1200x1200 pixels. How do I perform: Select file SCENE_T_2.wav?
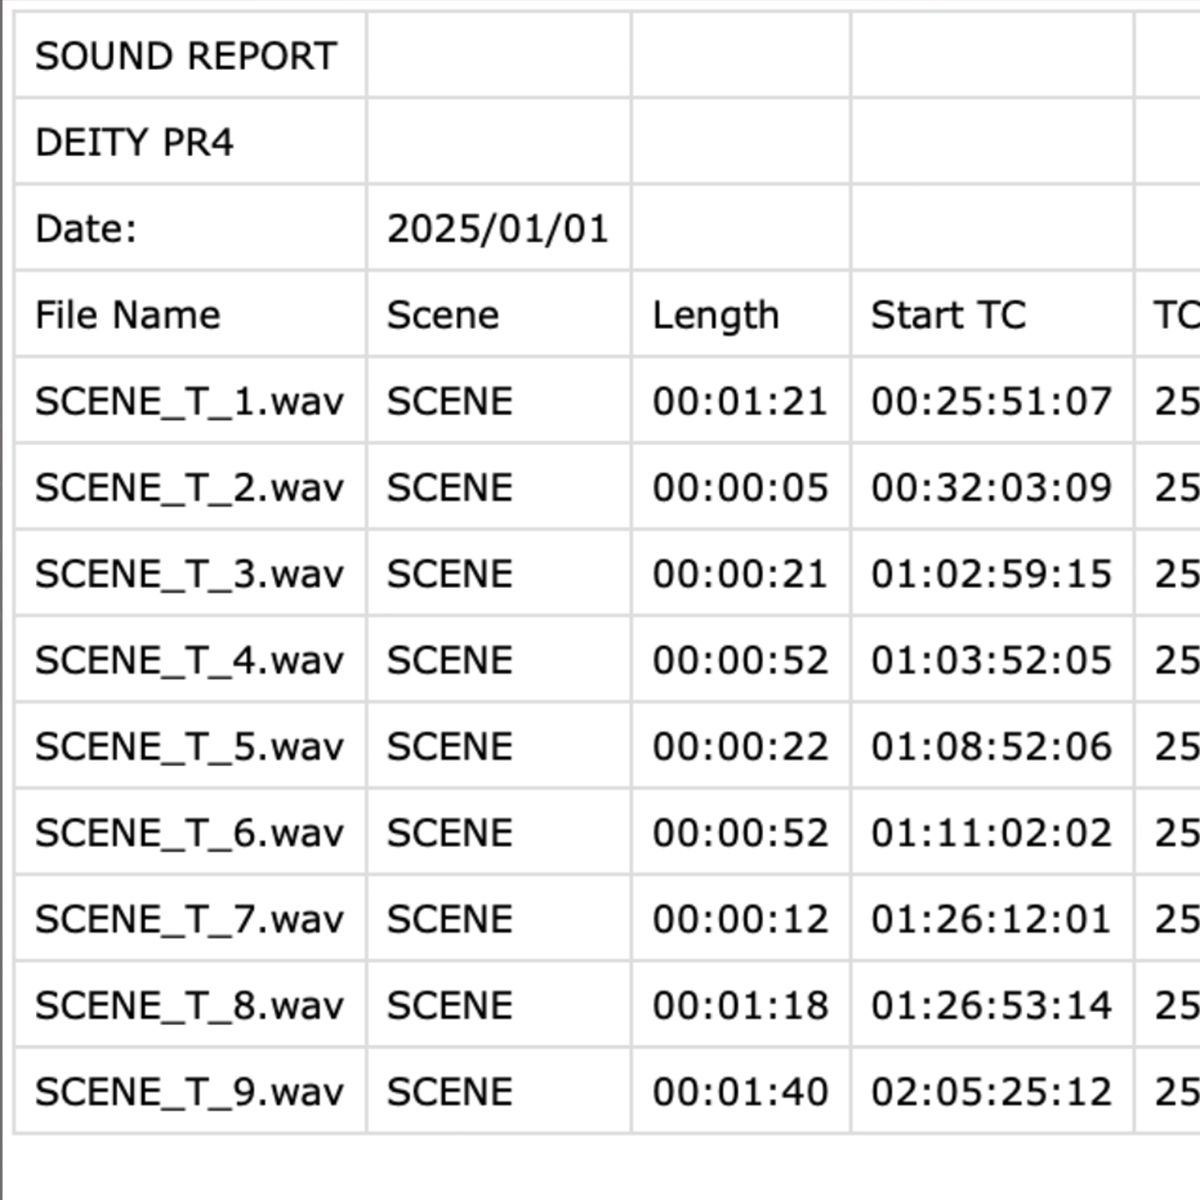point(189,488)
